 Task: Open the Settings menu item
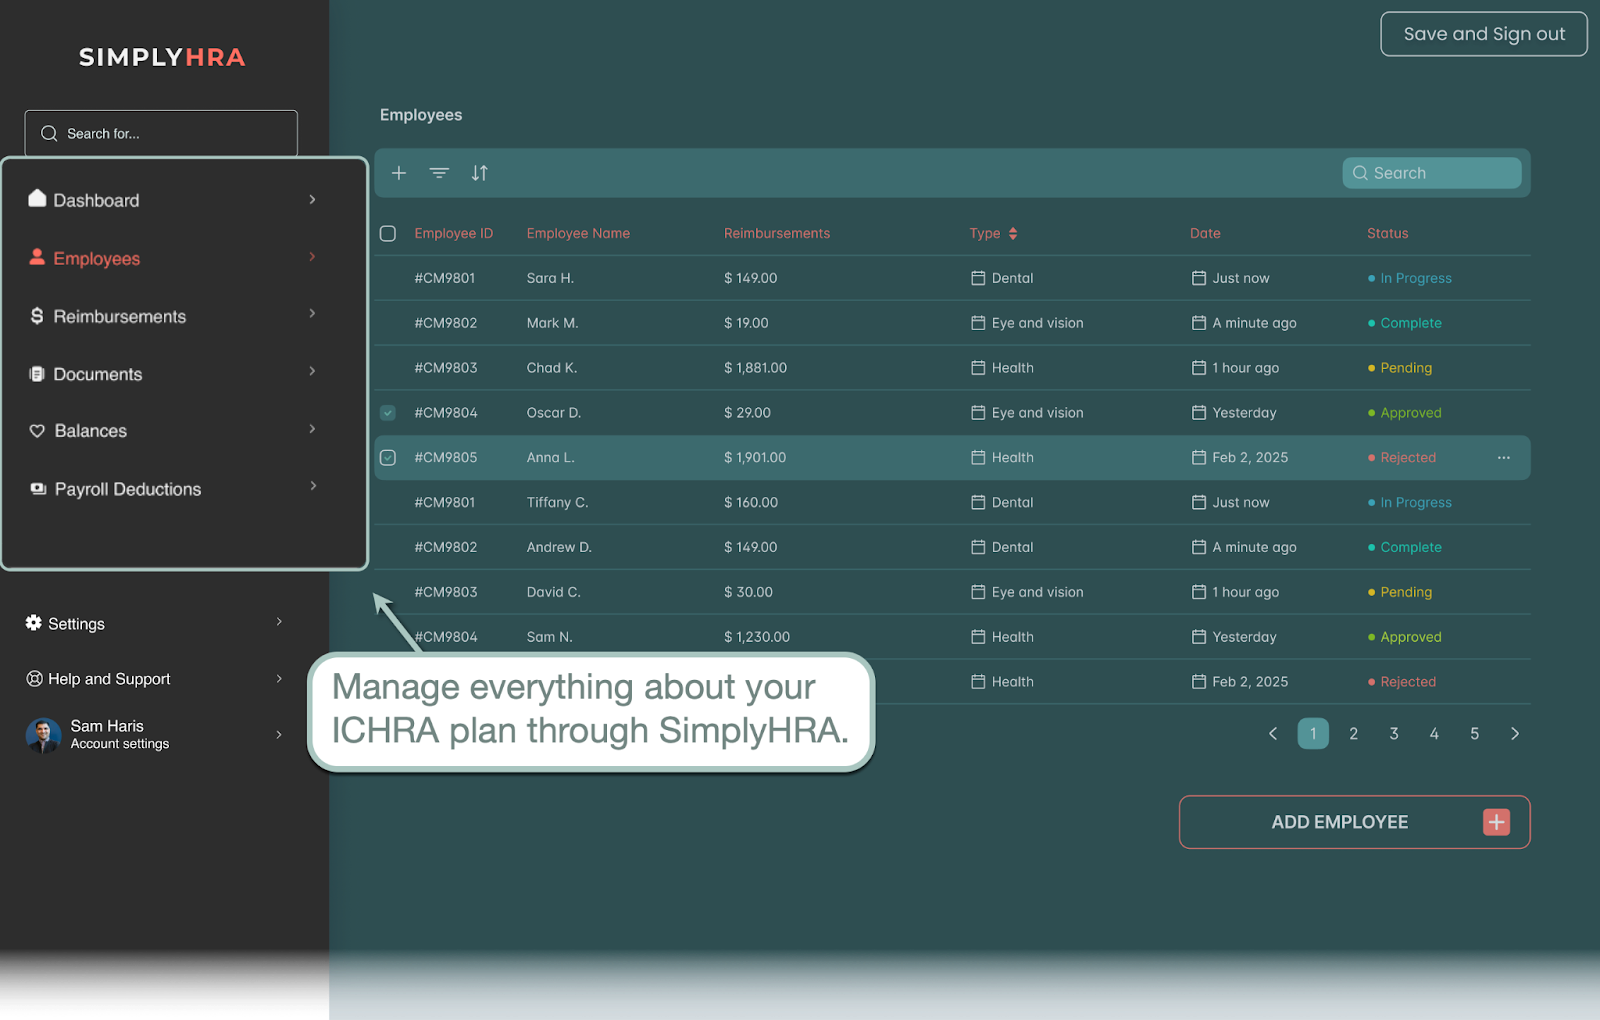155,623
